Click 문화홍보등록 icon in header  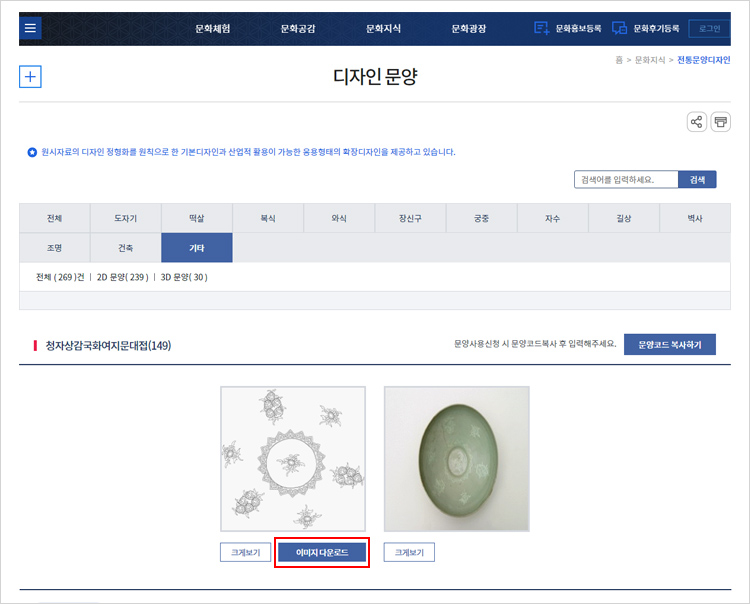543,28
